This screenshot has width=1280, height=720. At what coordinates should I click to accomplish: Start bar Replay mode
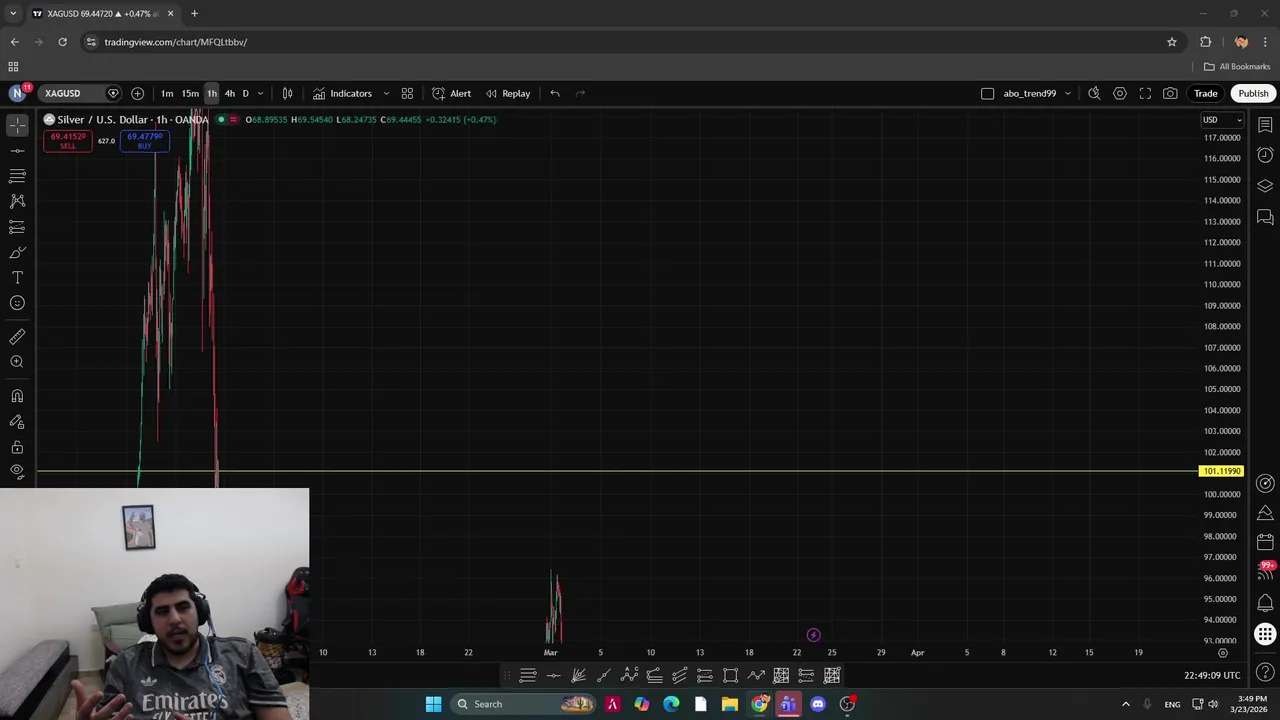coord(508,93)
